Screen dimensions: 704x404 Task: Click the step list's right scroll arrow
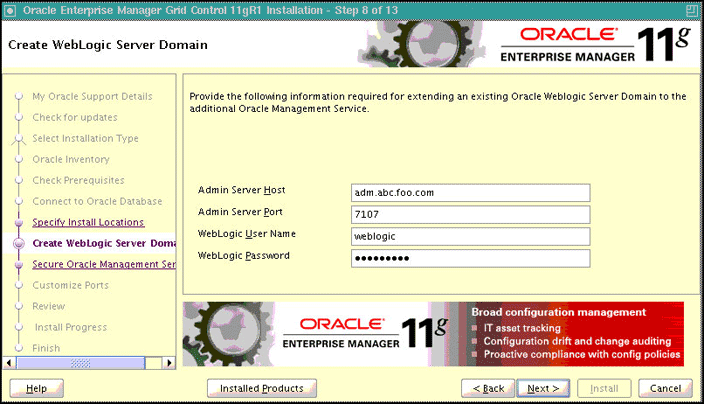click(x=169, y=363)
